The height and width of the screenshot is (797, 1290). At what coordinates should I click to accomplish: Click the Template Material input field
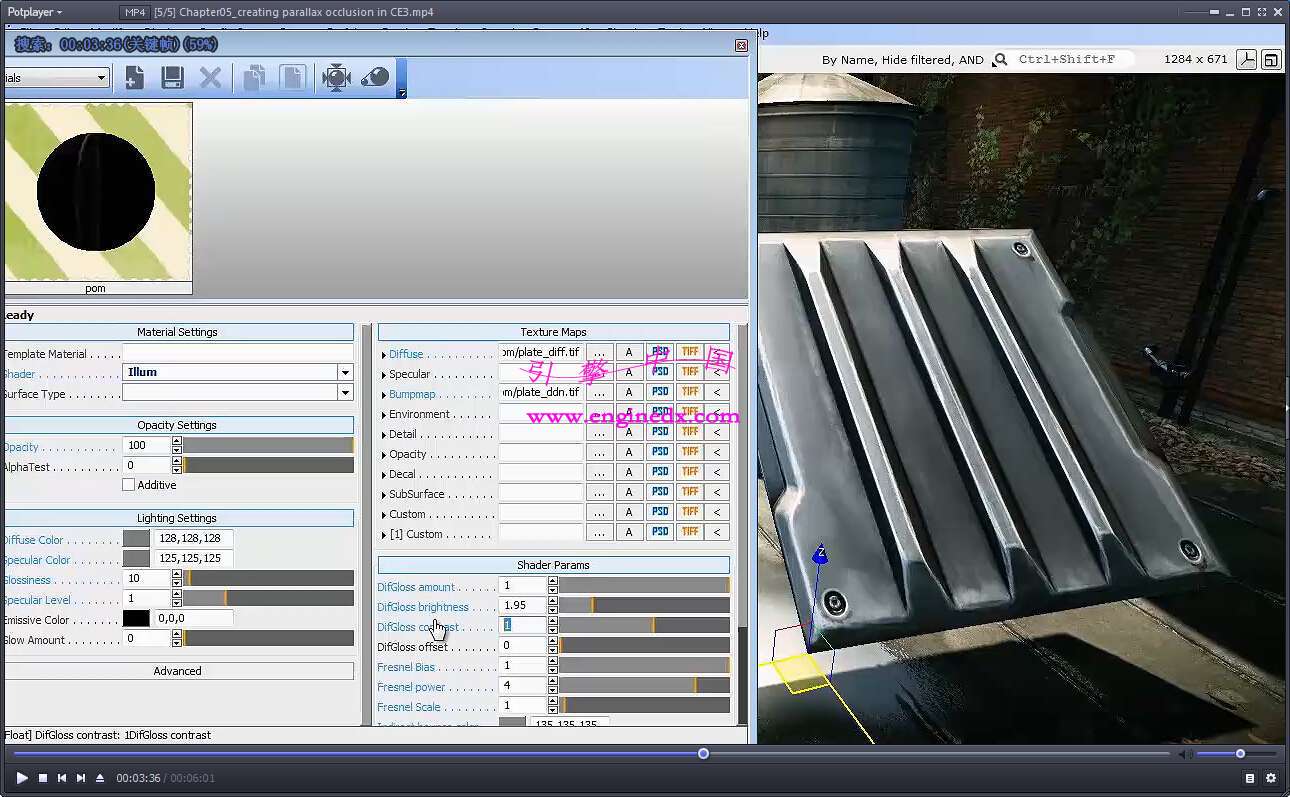point(238,353)
